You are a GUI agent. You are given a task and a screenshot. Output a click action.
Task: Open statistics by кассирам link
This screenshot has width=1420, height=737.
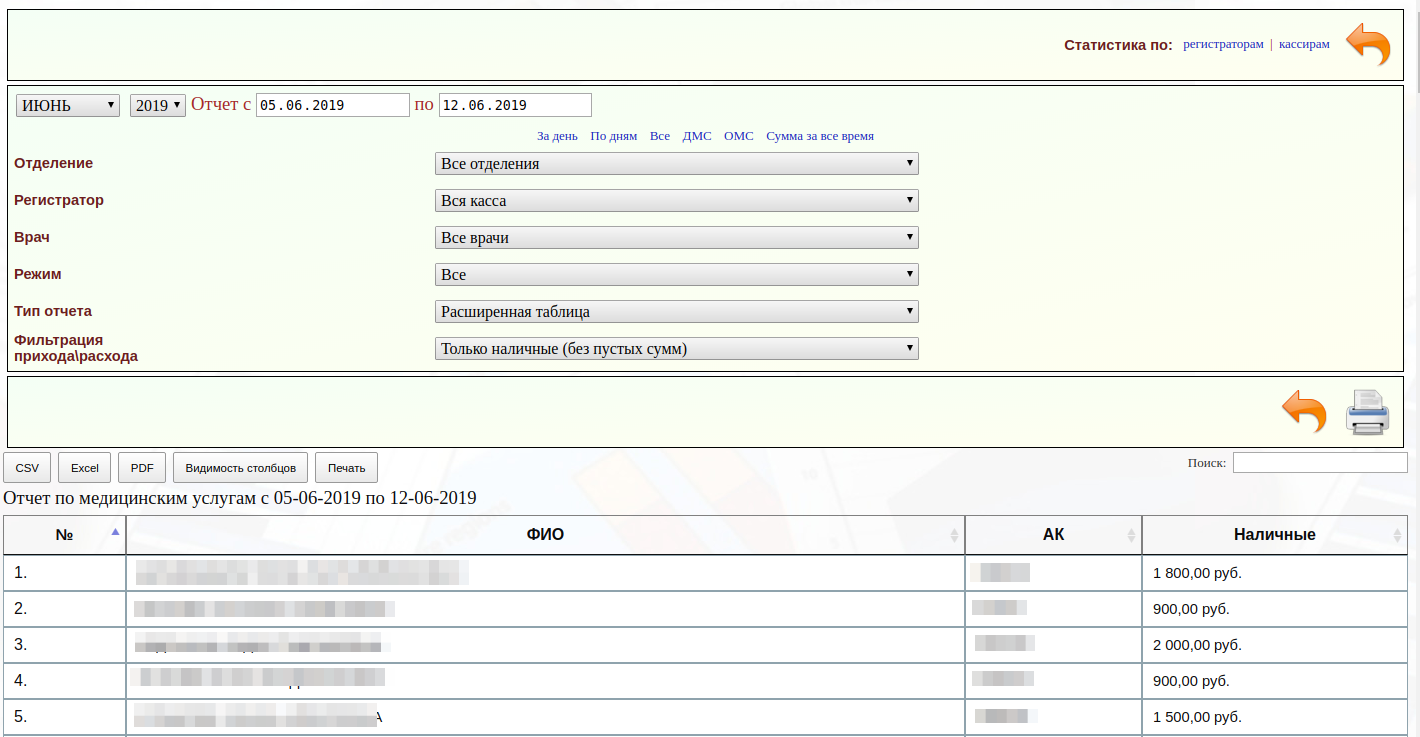(x=1304, y=45)
